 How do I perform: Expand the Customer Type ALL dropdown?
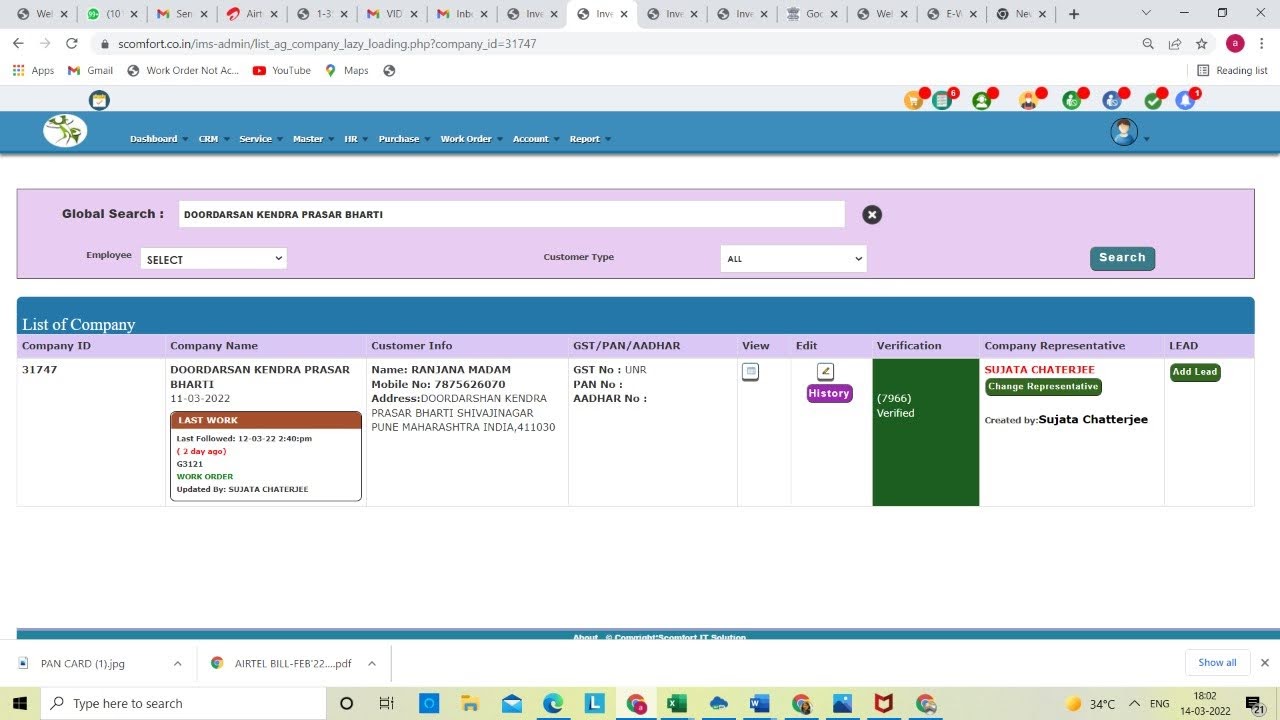coord(793,258)
